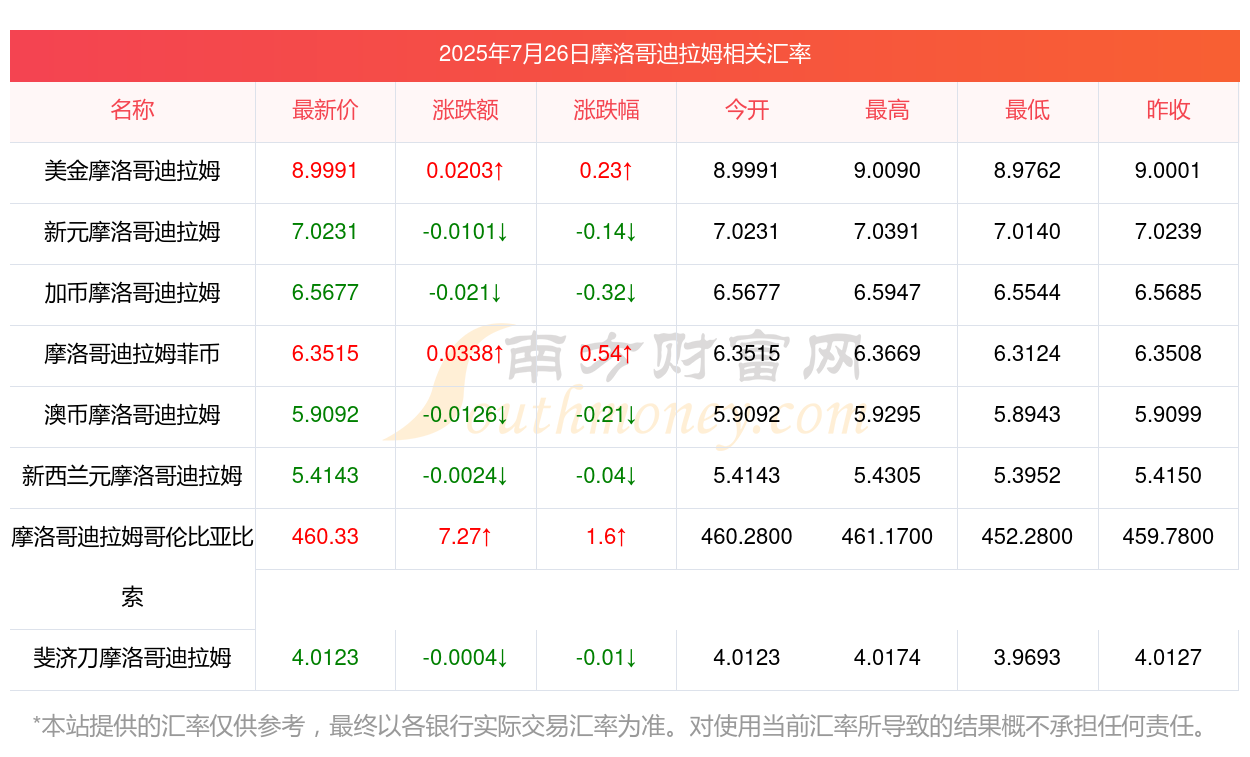Select high value 5.9295
The height and width of the screenshot is (757, 1250).
(x=887, y=415)
